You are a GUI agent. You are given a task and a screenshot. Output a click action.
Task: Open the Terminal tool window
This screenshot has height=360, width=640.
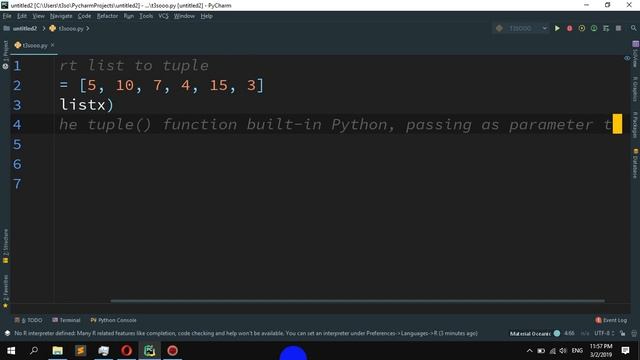pyautogui.click(x=67, y=320)
